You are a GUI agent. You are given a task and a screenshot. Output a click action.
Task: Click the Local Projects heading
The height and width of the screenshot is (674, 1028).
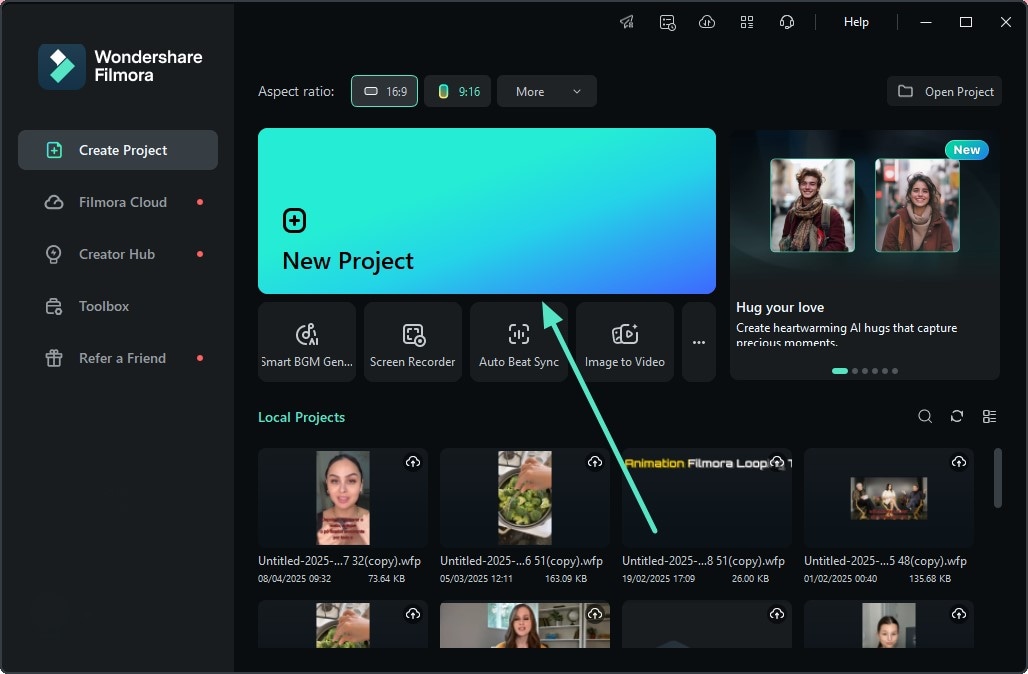[x=302, y=417]
